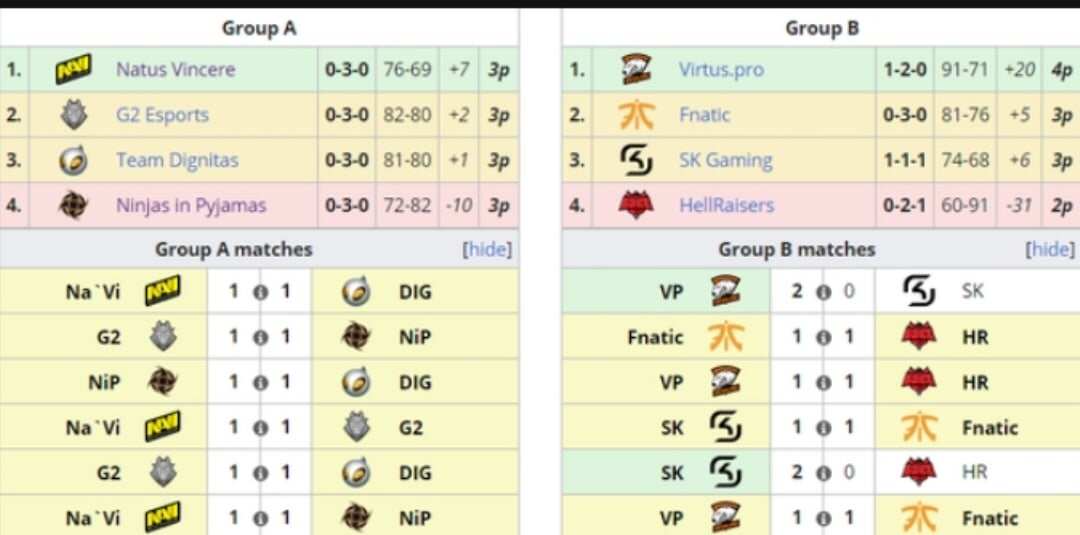Click the Natus Vincere logo in Group A standings

(73, 69)
